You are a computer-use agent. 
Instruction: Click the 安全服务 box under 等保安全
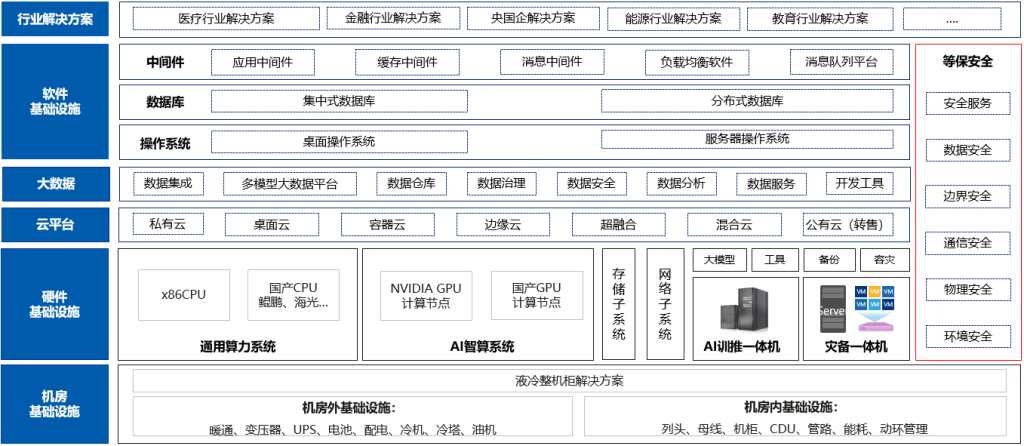(x=967, y=103)
